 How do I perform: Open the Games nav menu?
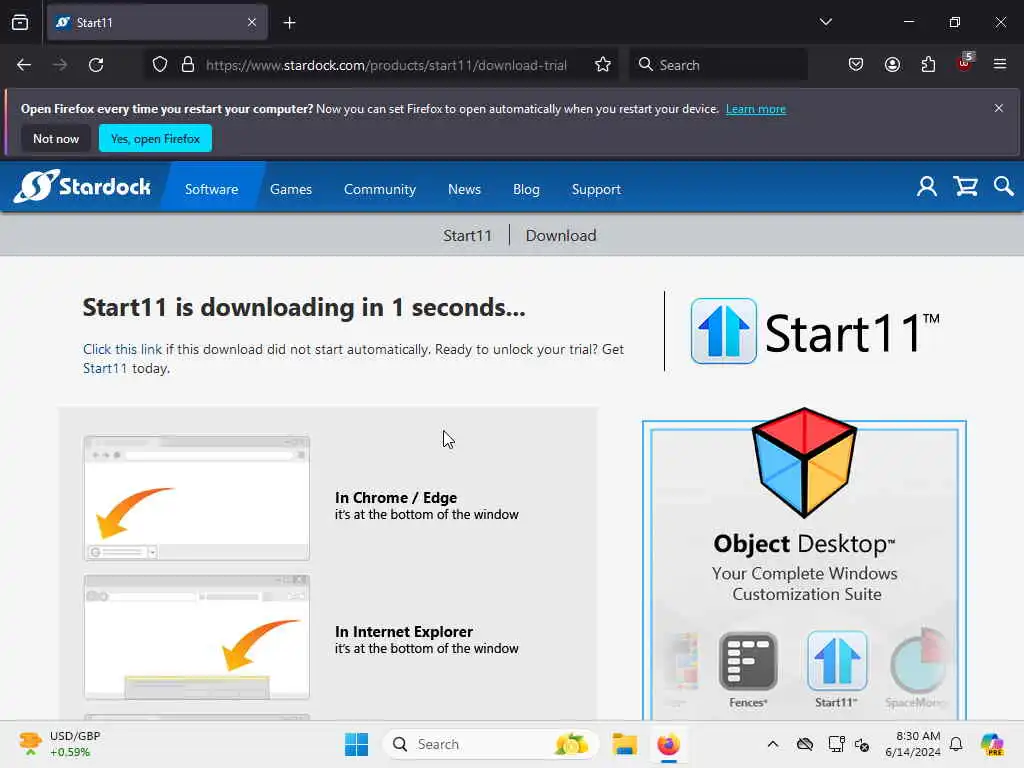[291, 189]
